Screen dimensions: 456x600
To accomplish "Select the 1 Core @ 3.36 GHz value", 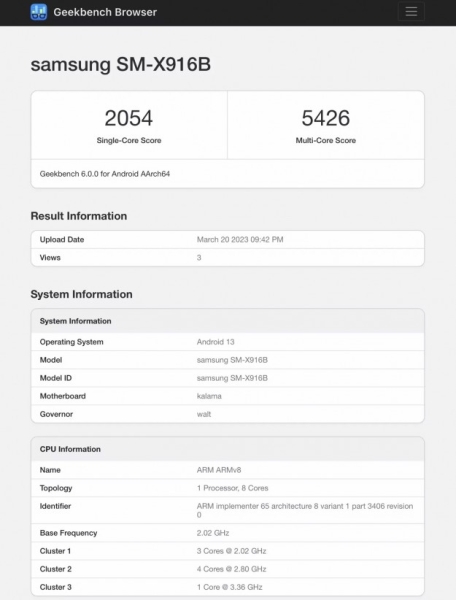I will (230, 587).
